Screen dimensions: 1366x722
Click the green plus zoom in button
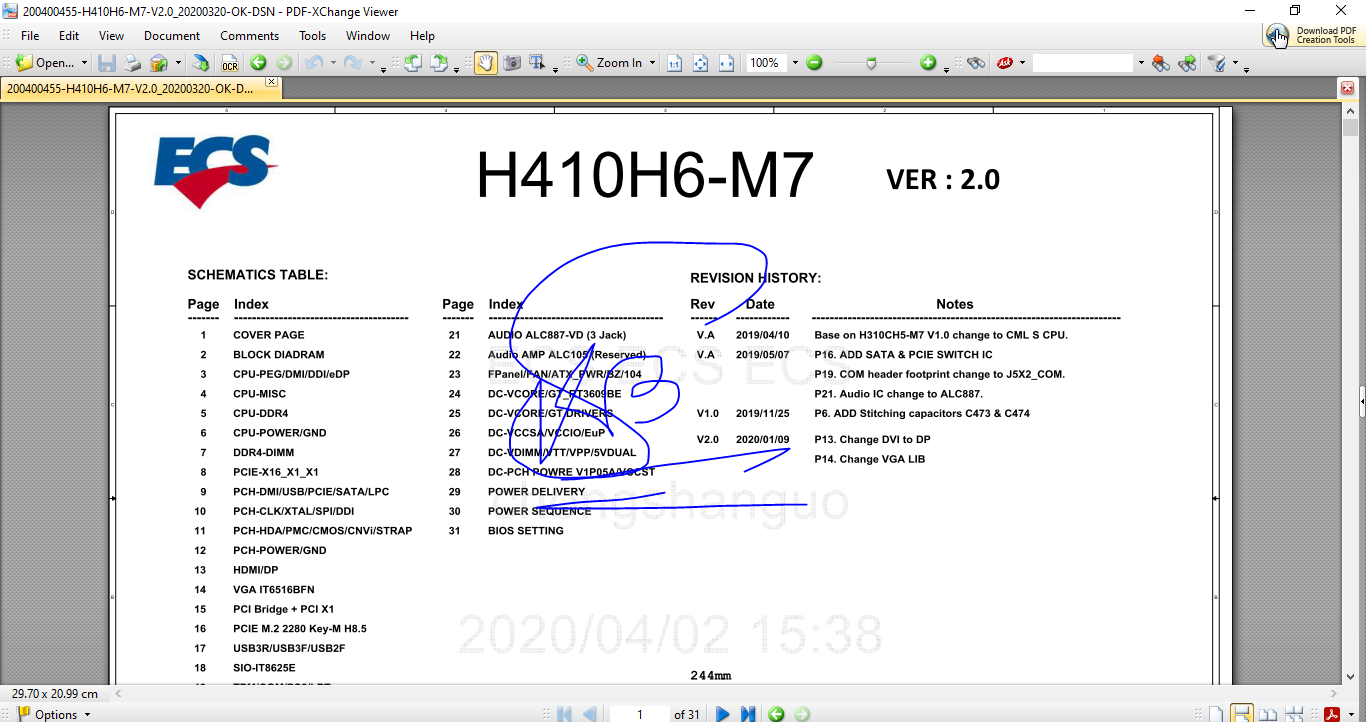(x=928, y=62)
